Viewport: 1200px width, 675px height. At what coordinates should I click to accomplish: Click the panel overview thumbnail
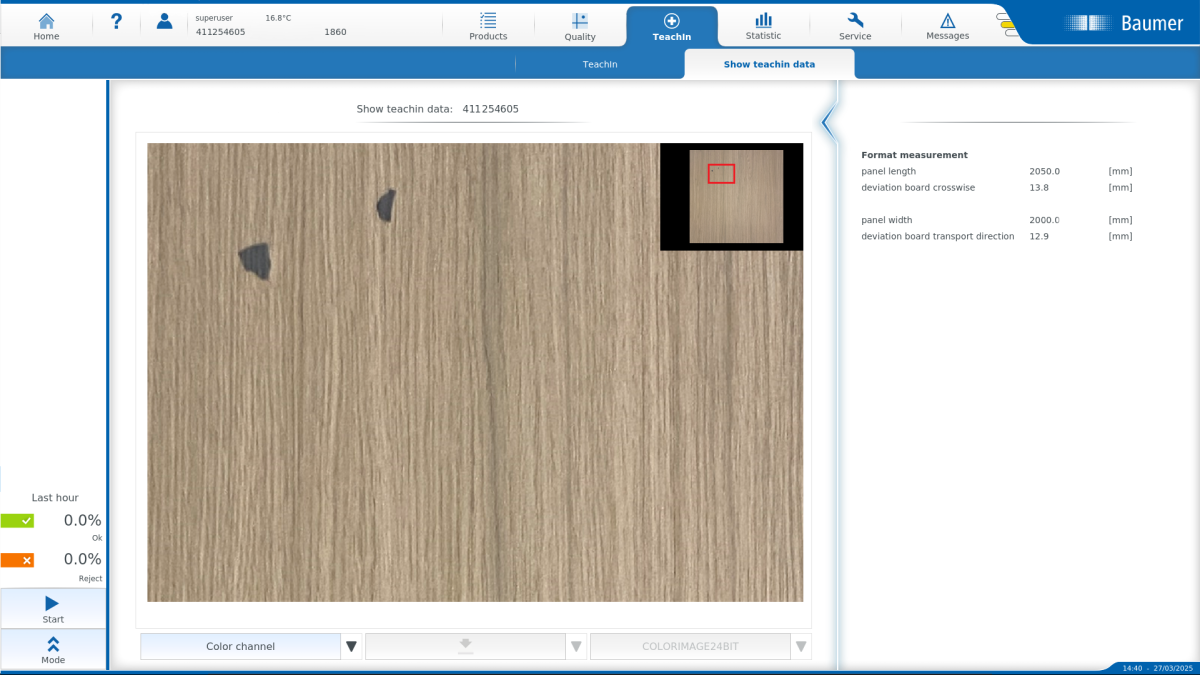point(736,196)
